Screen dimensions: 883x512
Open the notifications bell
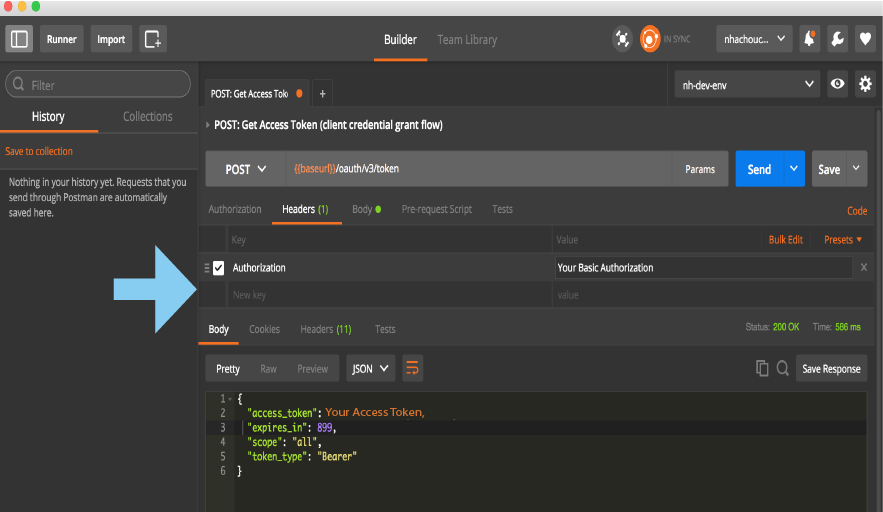[809, 39]
